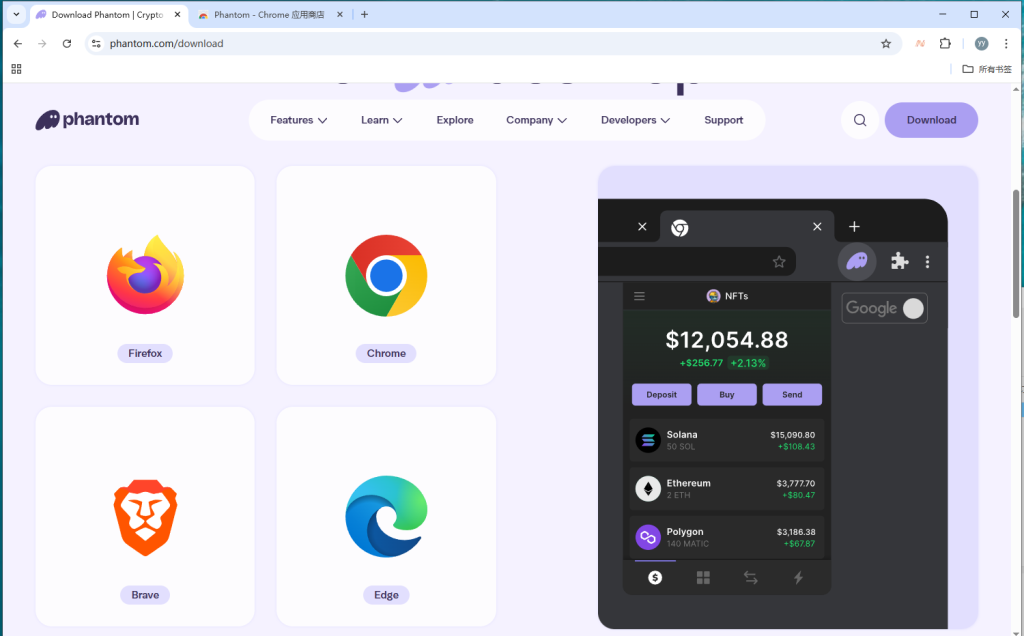Viewport: 1024px width, 636px height.
Task: Open the Explore page
Action: pos(455,120)
